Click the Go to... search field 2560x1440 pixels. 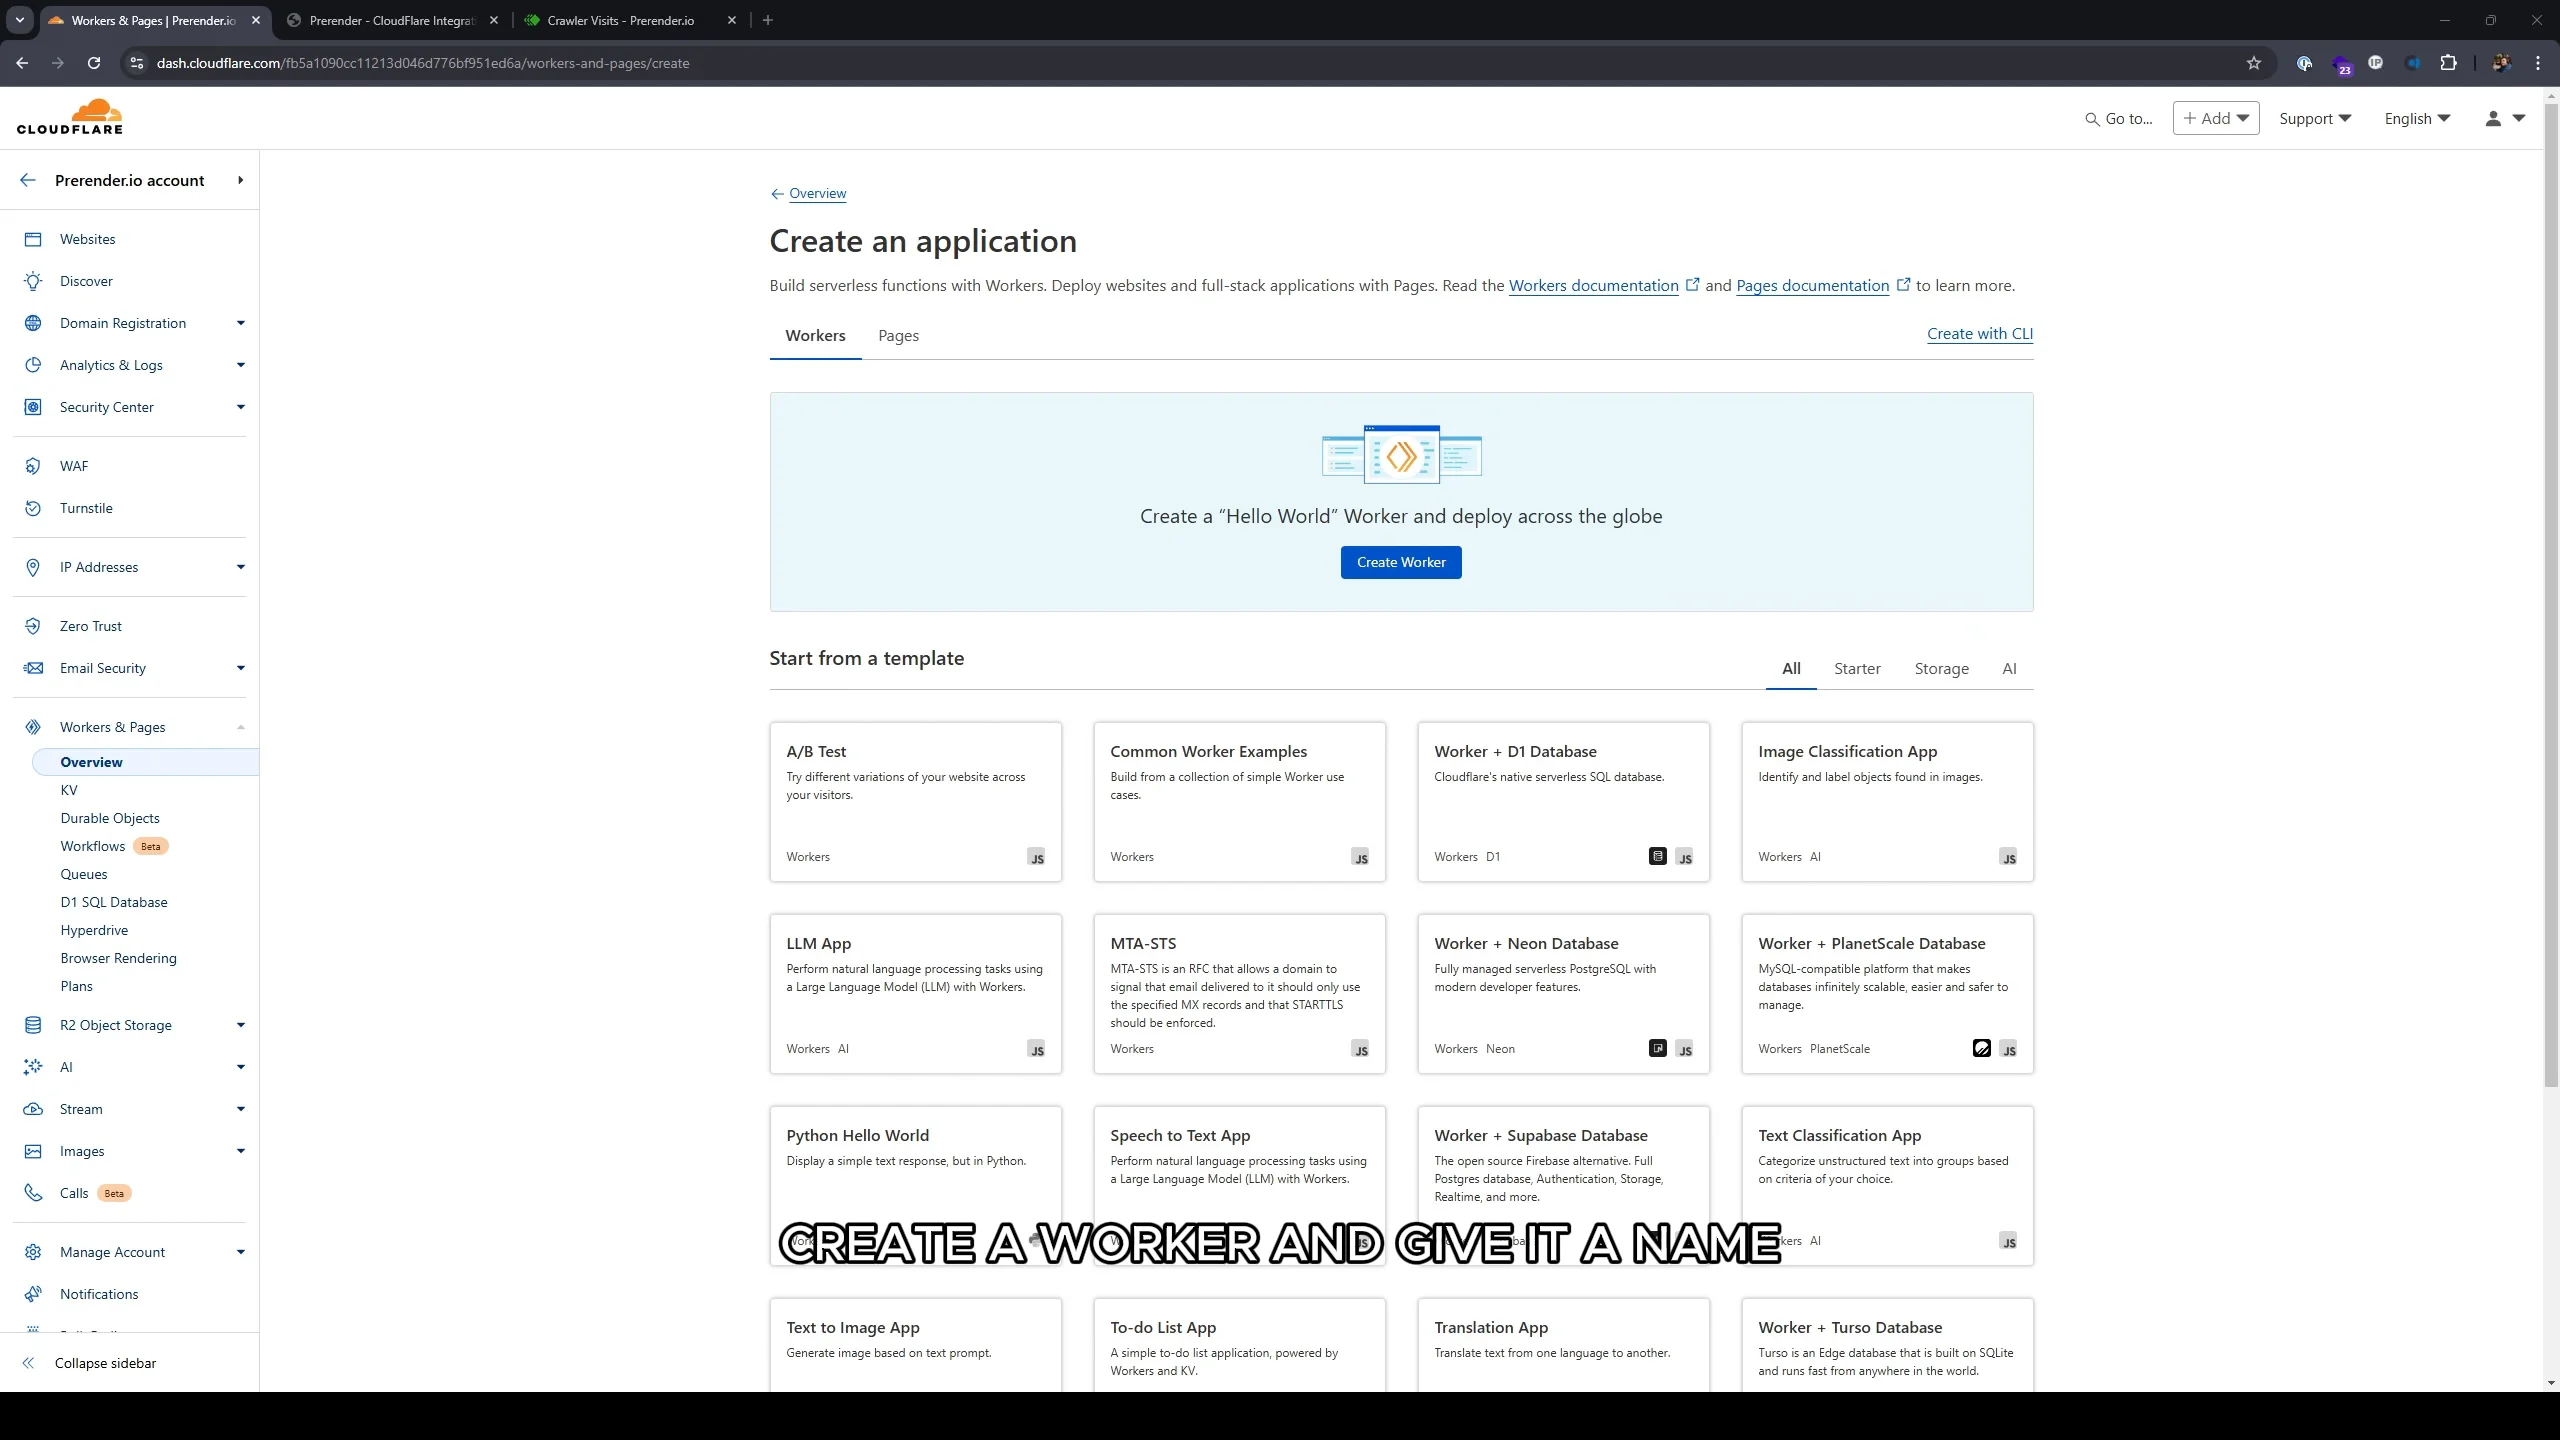coord(2119,118)
